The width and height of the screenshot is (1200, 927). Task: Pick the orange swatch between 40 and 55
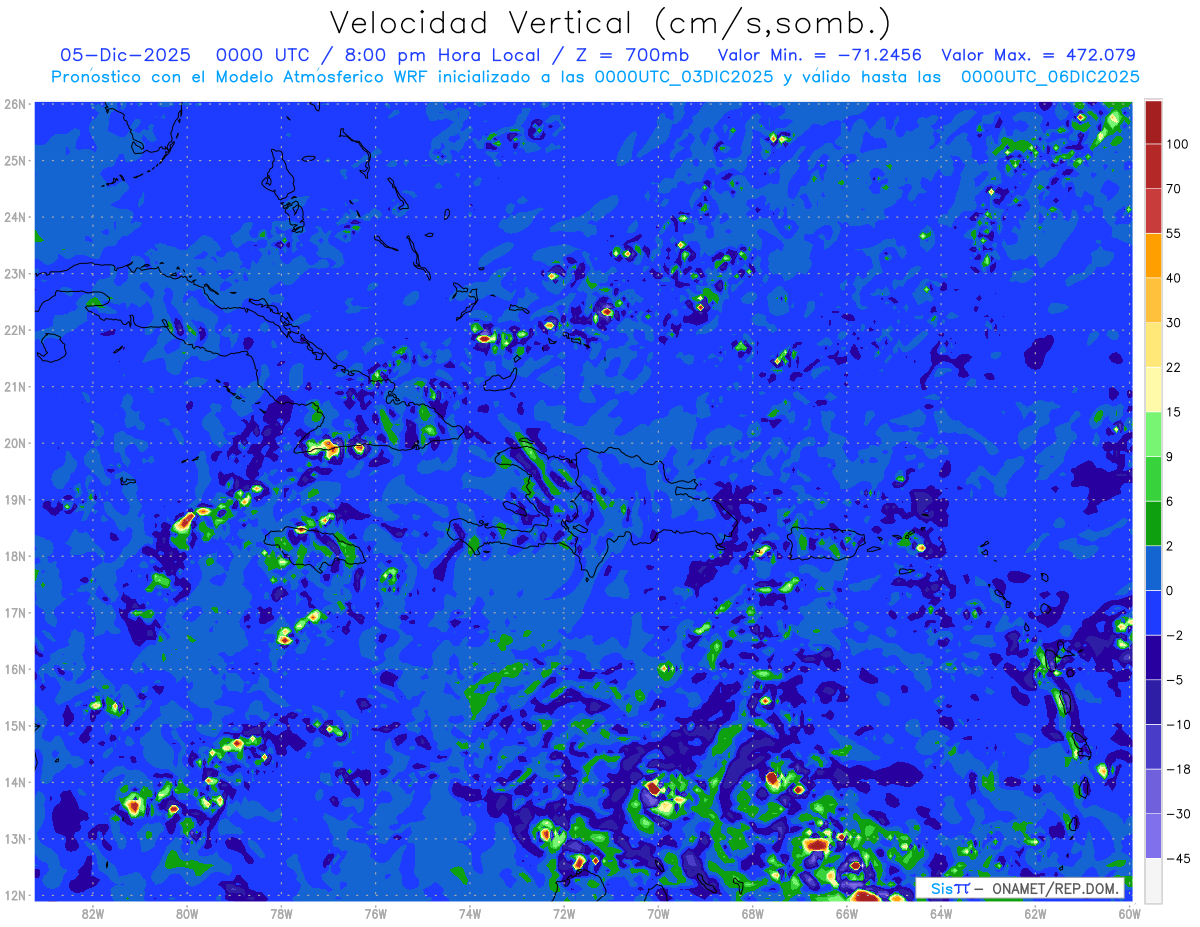pos(1153,255)
